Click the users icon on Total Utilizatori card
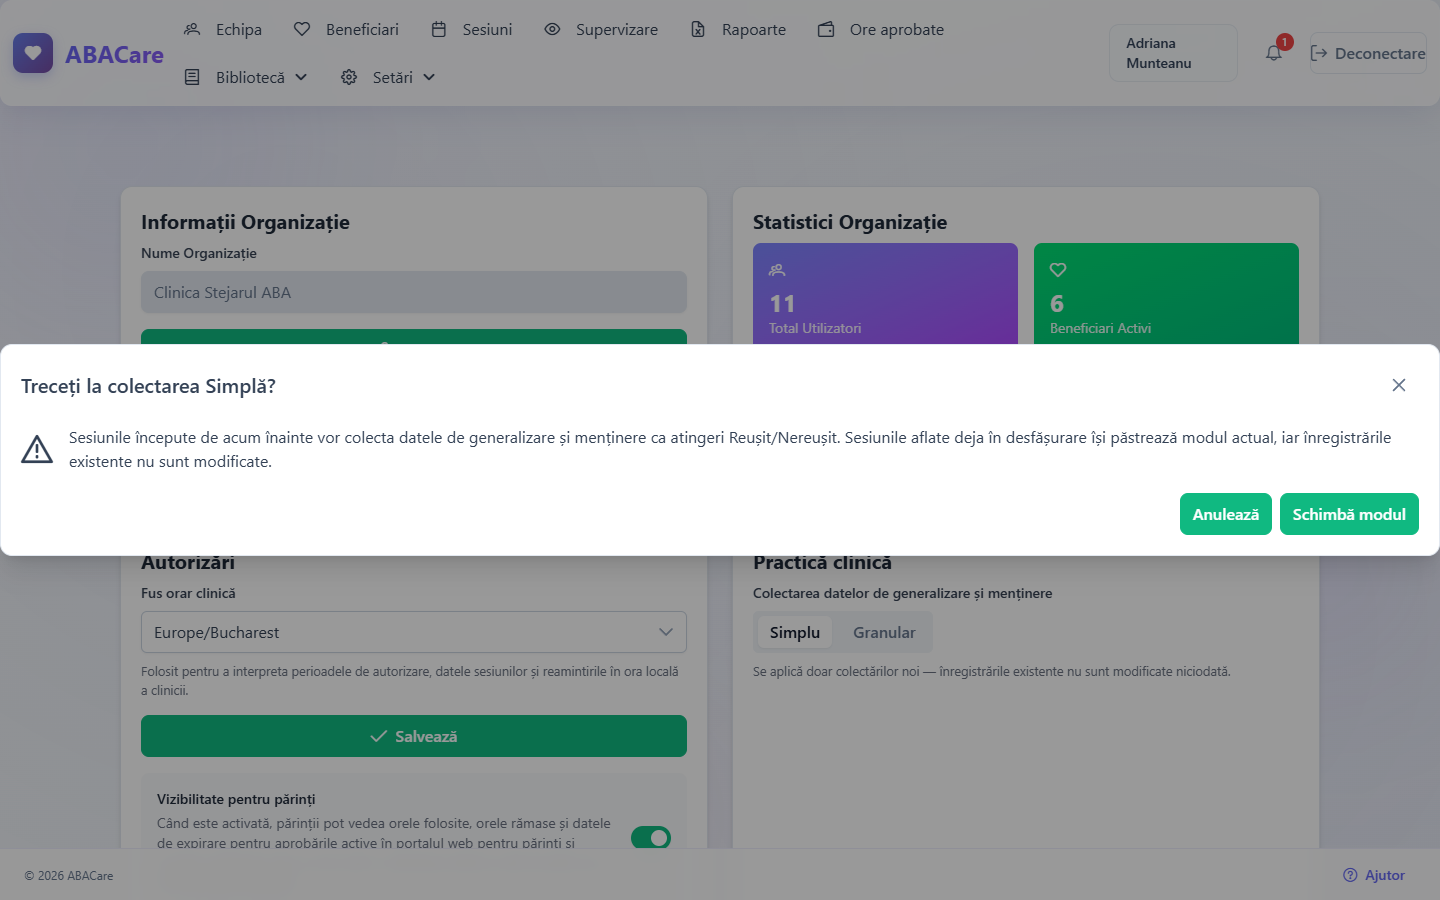 coord(777,270)
